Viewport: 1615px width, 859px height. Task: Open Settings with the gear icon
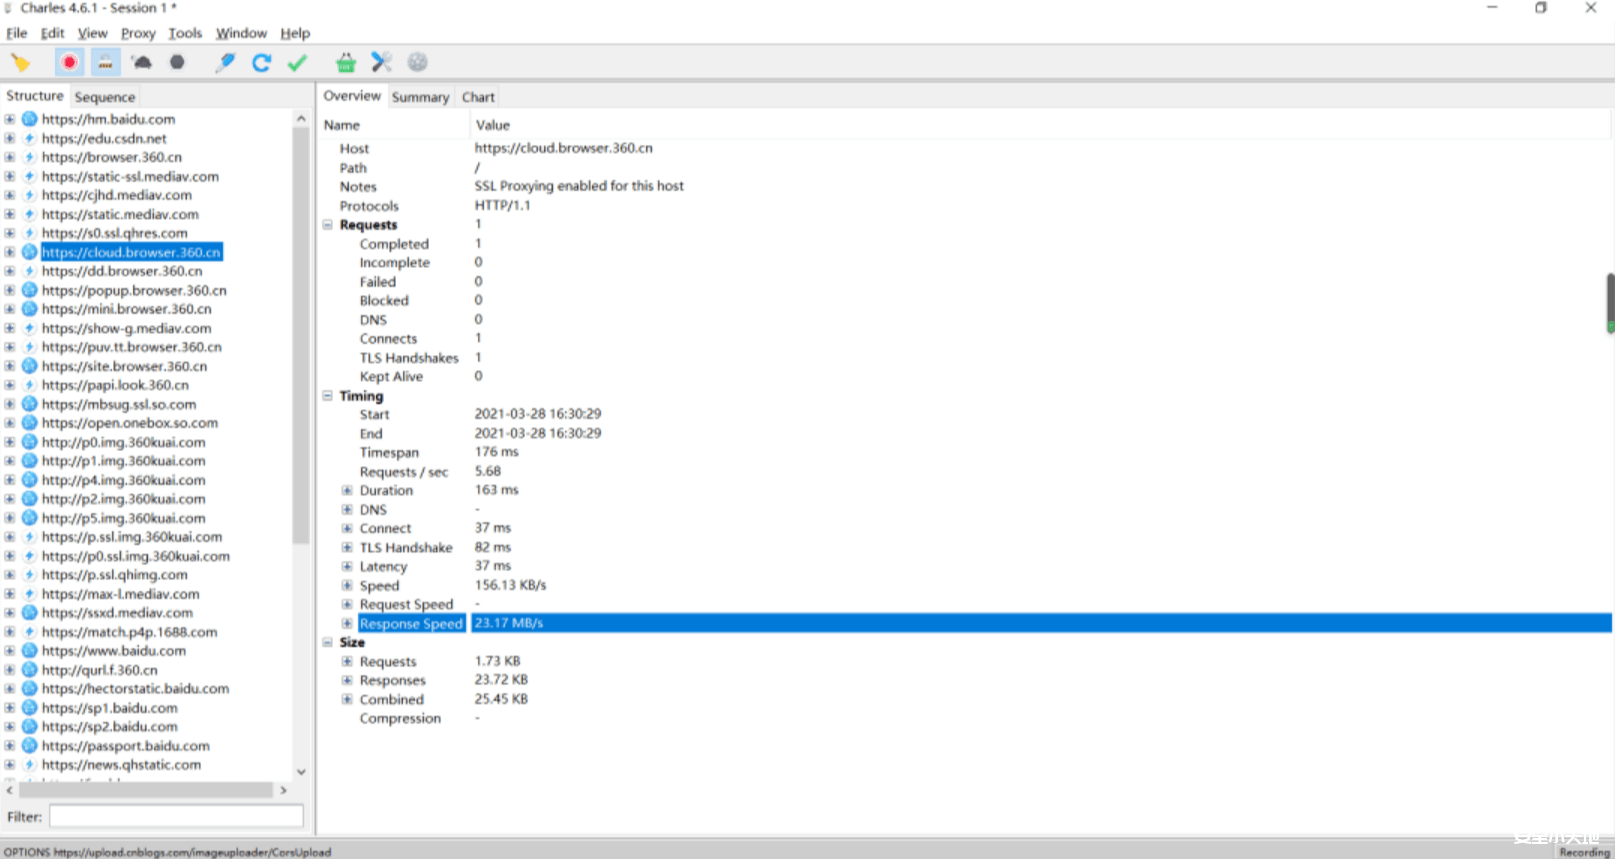click(417, 63)
